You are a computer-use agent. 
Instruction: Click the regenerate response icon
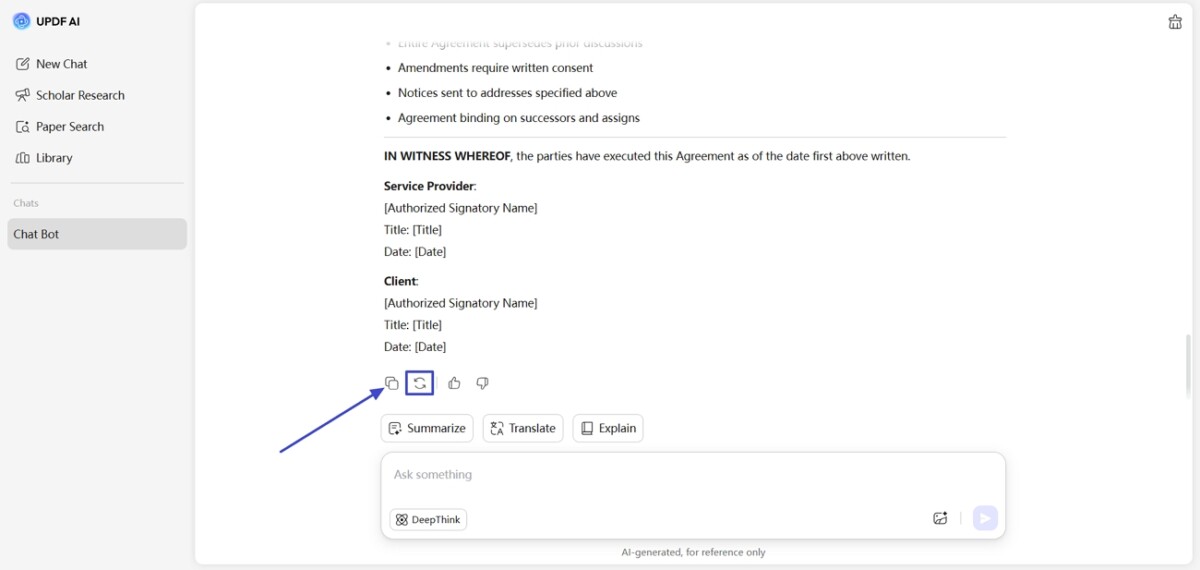click(420, 383)
